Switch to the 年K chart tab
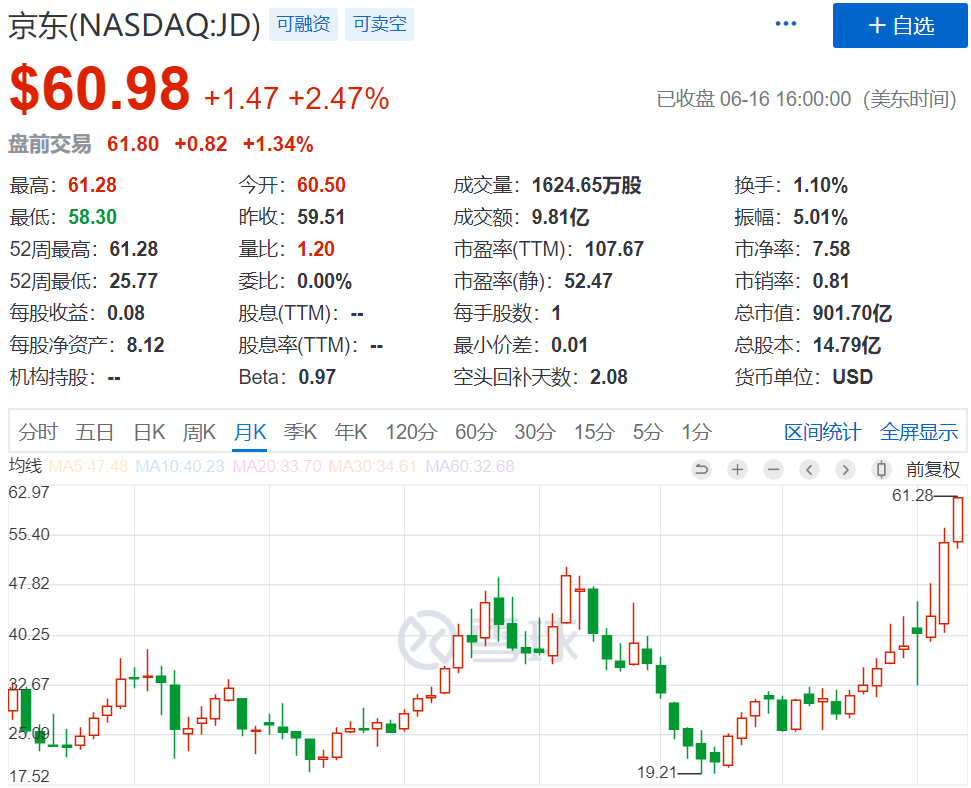 tap(350, 432)
